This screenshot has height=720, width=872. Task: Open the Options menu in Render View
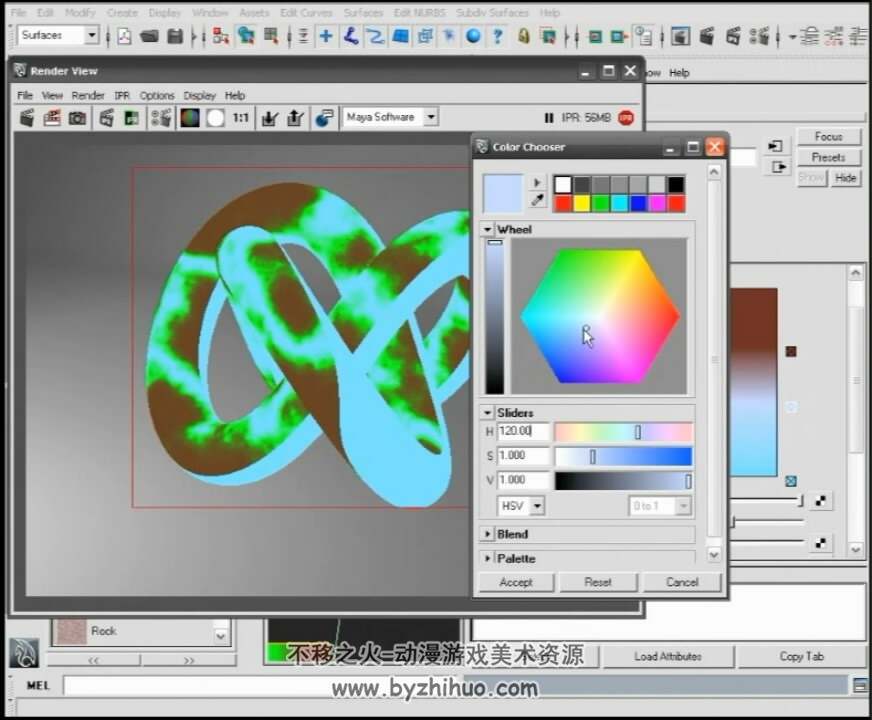click(x=157, y=96)
